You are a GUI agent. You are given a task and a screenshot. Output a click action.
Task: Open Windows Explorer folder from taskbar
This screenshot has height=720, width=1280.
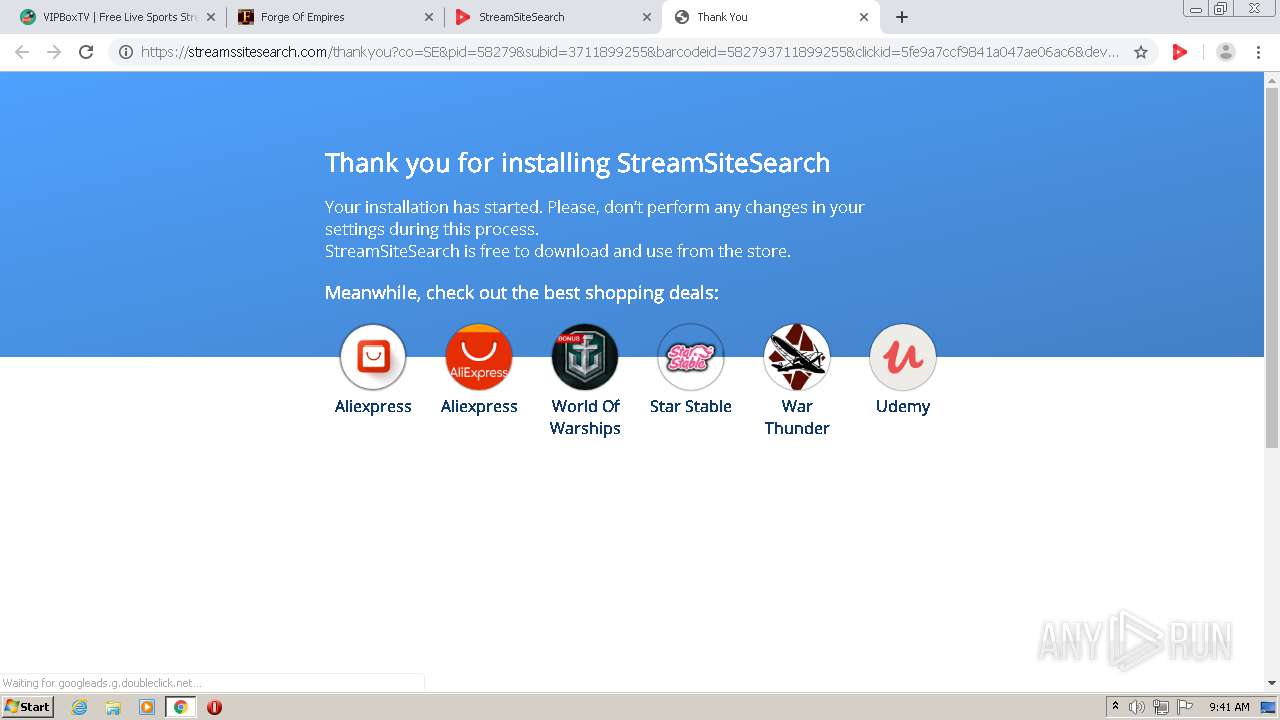[113, 707]
